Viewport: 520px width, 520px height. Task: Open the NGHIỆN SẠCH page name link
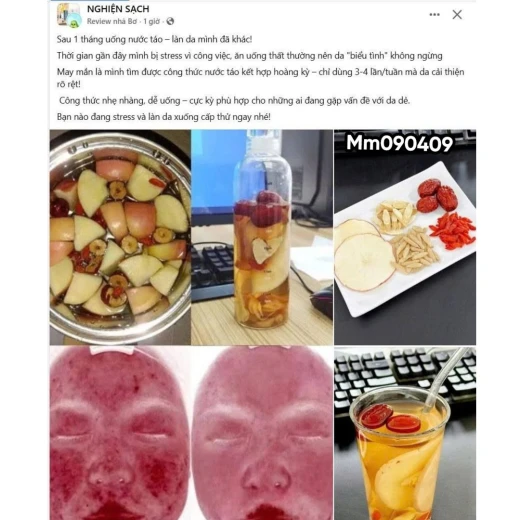click(118, 9)
